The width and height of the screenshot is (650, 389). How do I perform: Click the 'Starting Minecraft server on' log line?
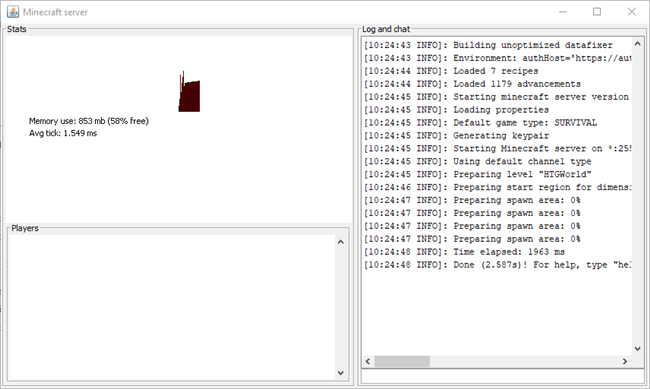pos(497,148)
